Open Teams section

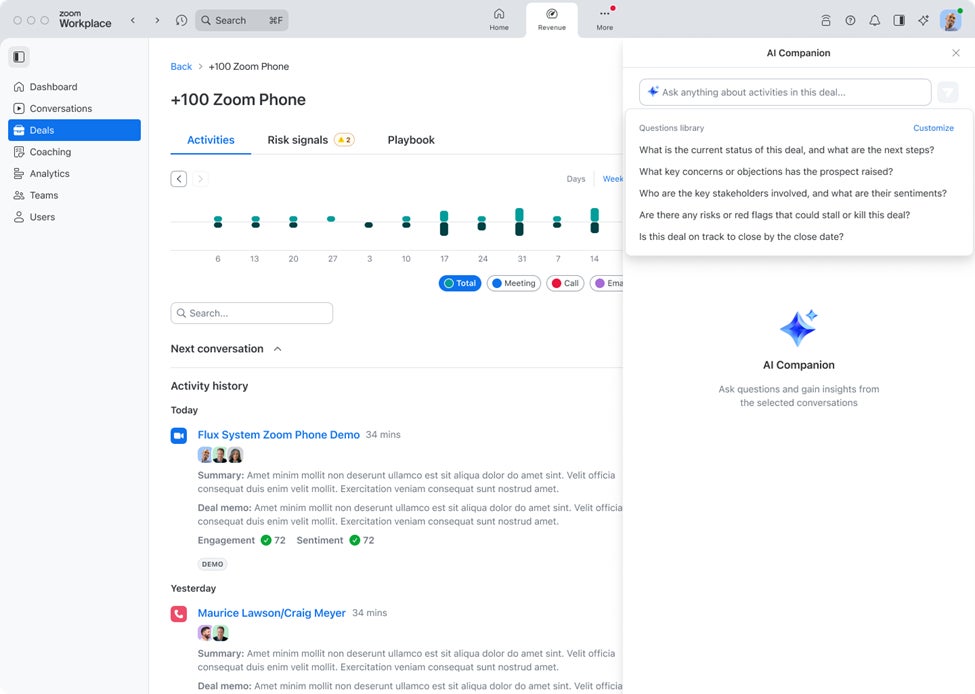click(74, 195)
